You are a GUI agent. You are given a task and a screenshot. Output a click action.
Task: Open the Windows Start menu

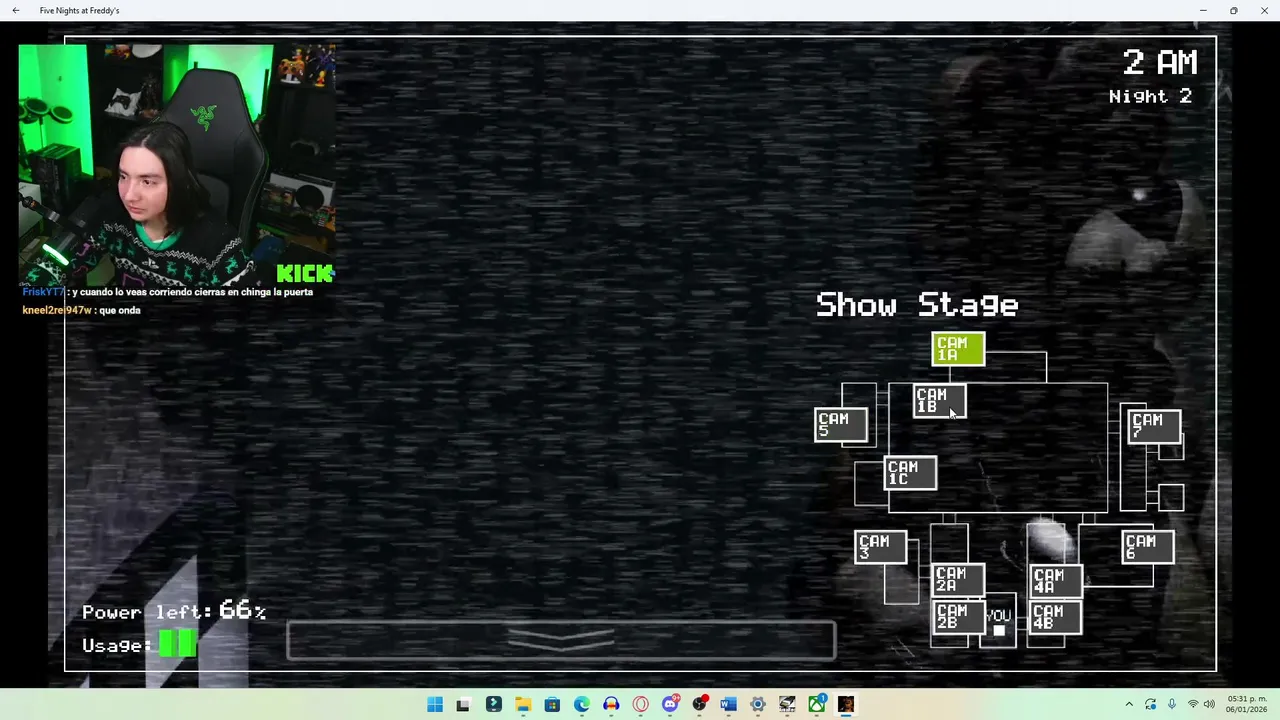coord(435,705)
